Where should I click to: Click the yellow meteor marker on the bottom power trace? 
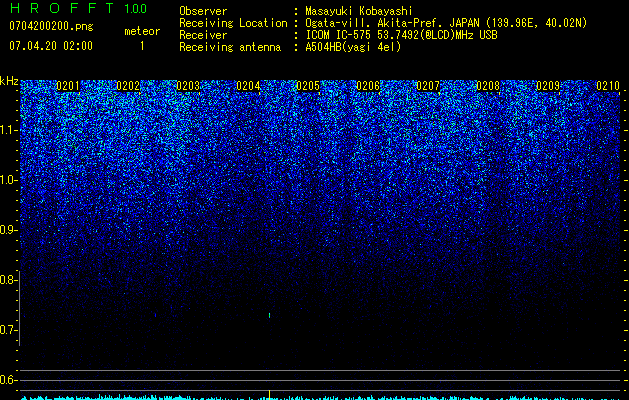click(269, 394)
